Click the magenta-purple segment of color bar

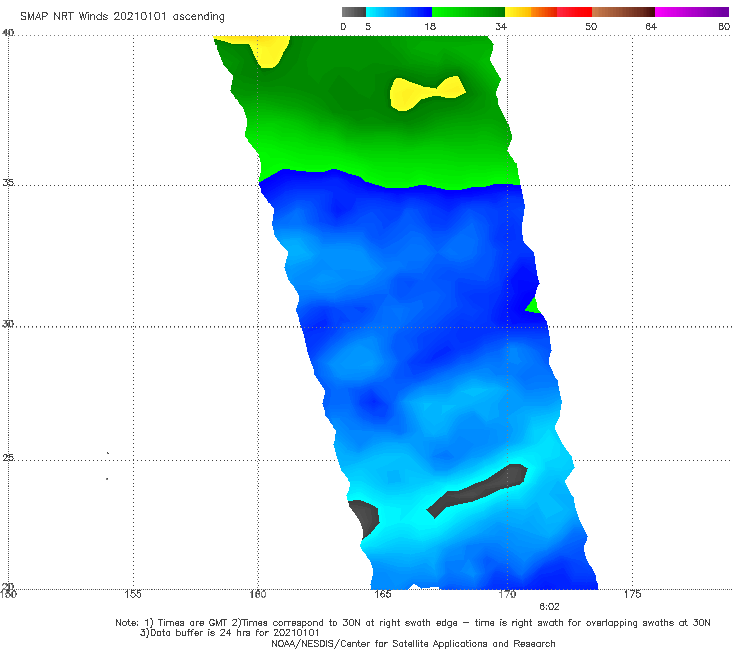coord(692,12)
